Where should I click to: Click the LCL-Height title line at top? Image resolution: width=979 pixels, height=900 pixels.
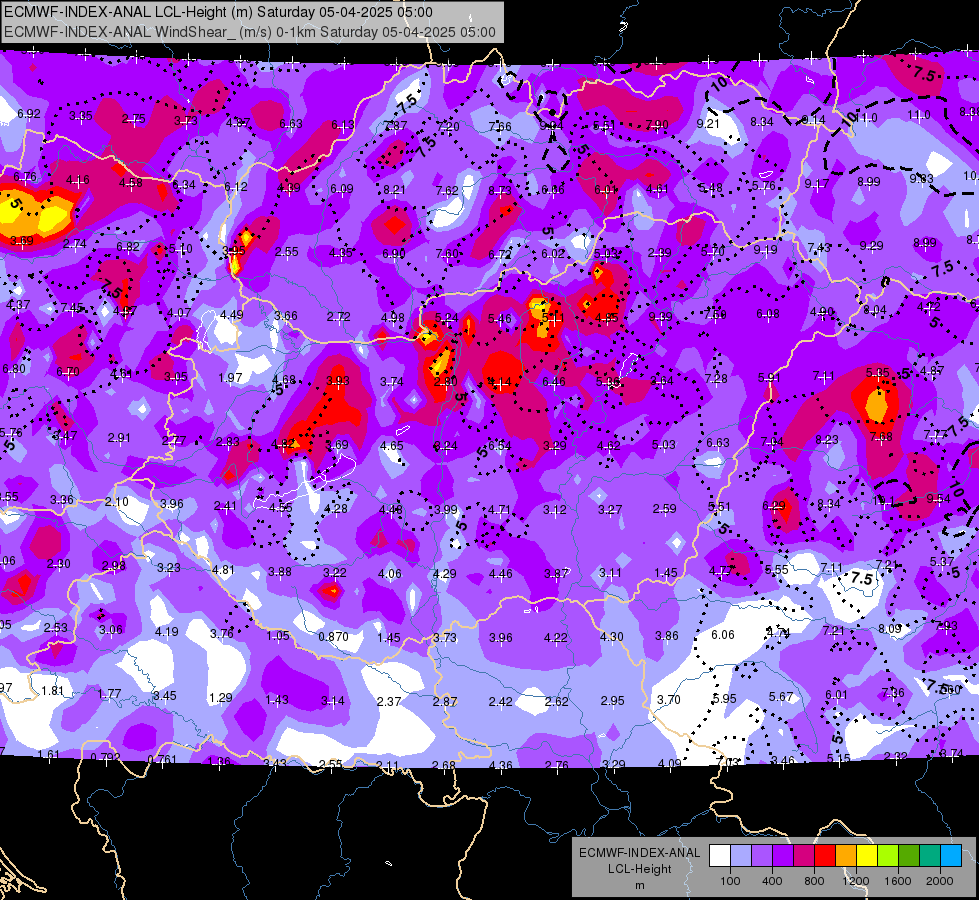(x=219, y=12)
